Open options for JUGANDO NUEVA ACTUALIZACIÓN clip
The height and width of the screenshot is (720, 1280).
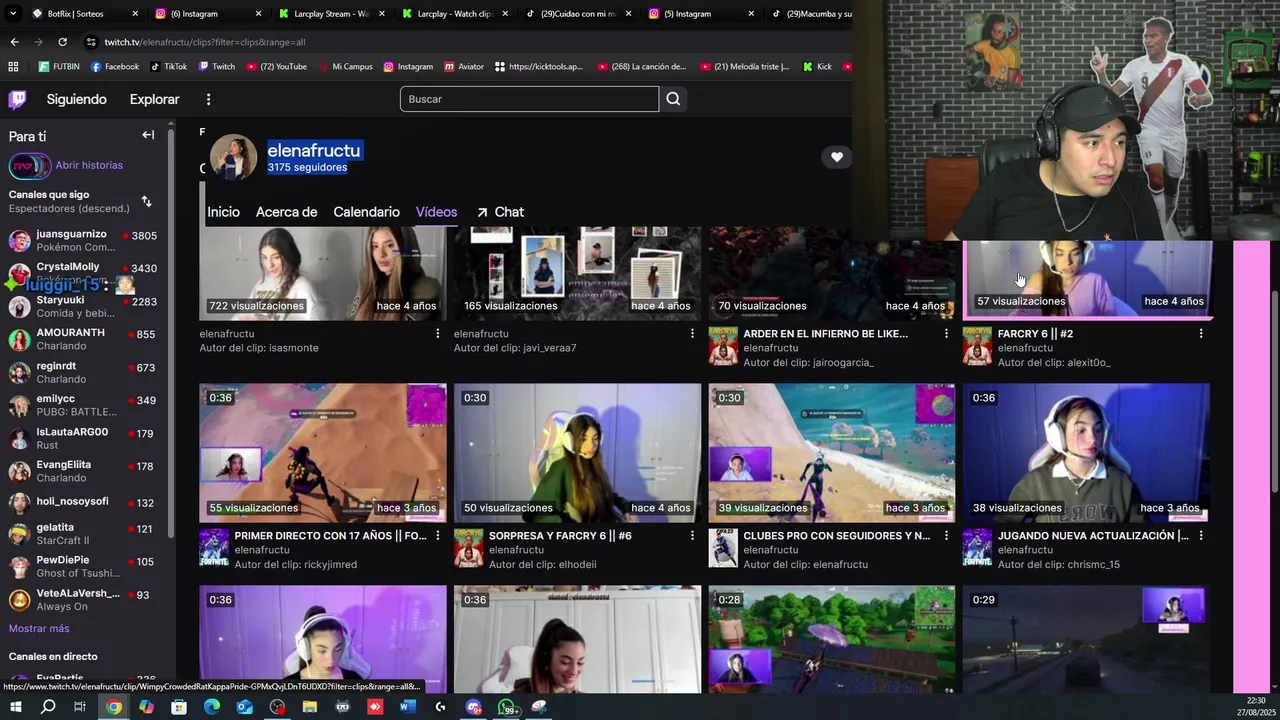click(1201, 536)
